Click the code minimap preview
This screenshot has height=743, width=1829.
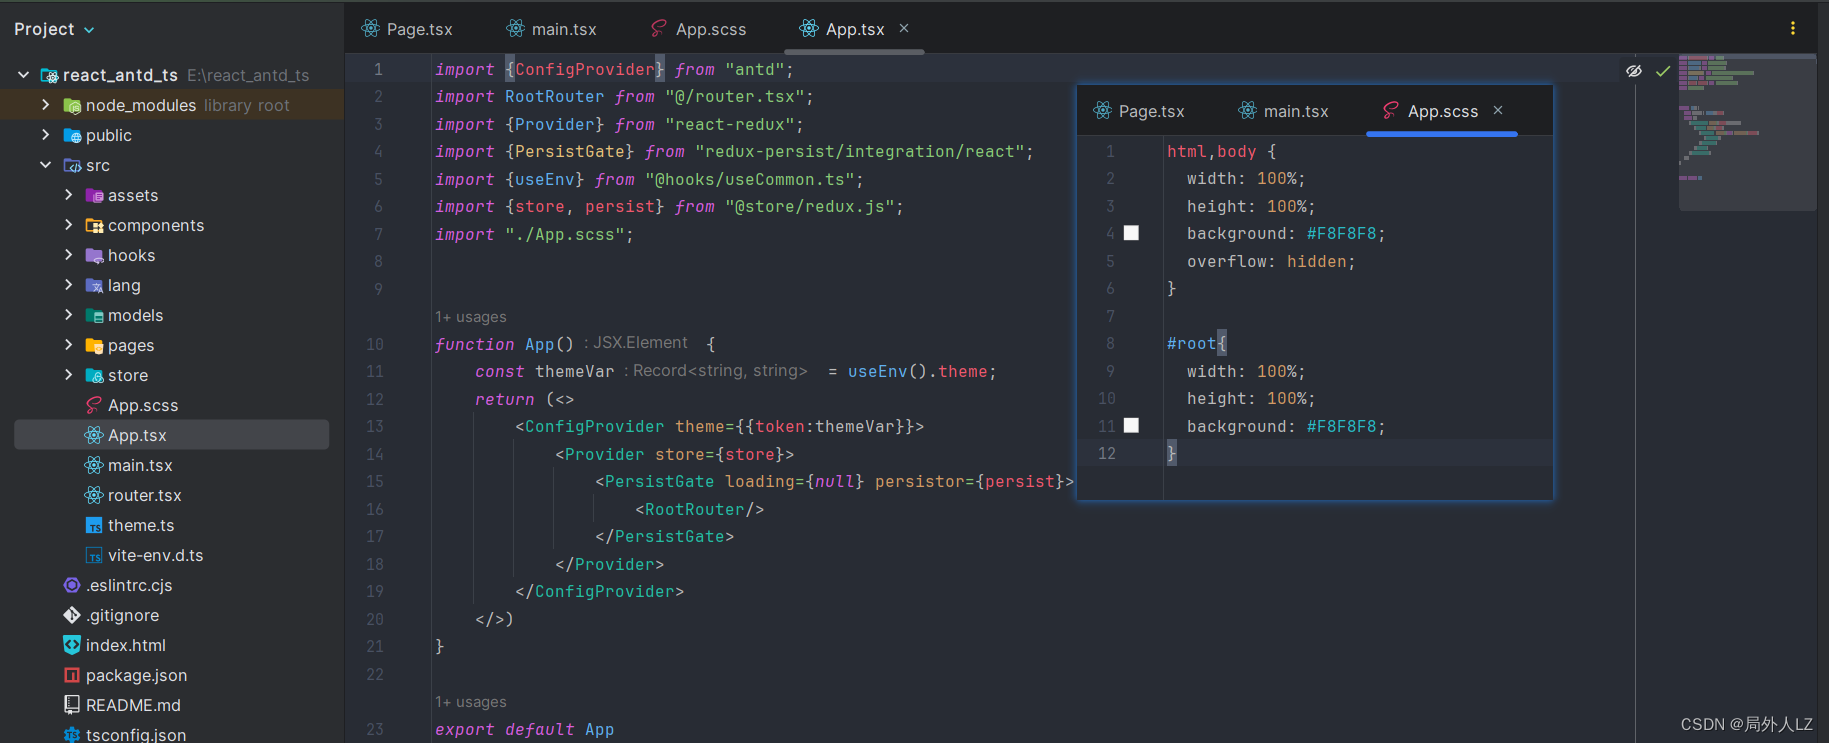(1747, 132)
